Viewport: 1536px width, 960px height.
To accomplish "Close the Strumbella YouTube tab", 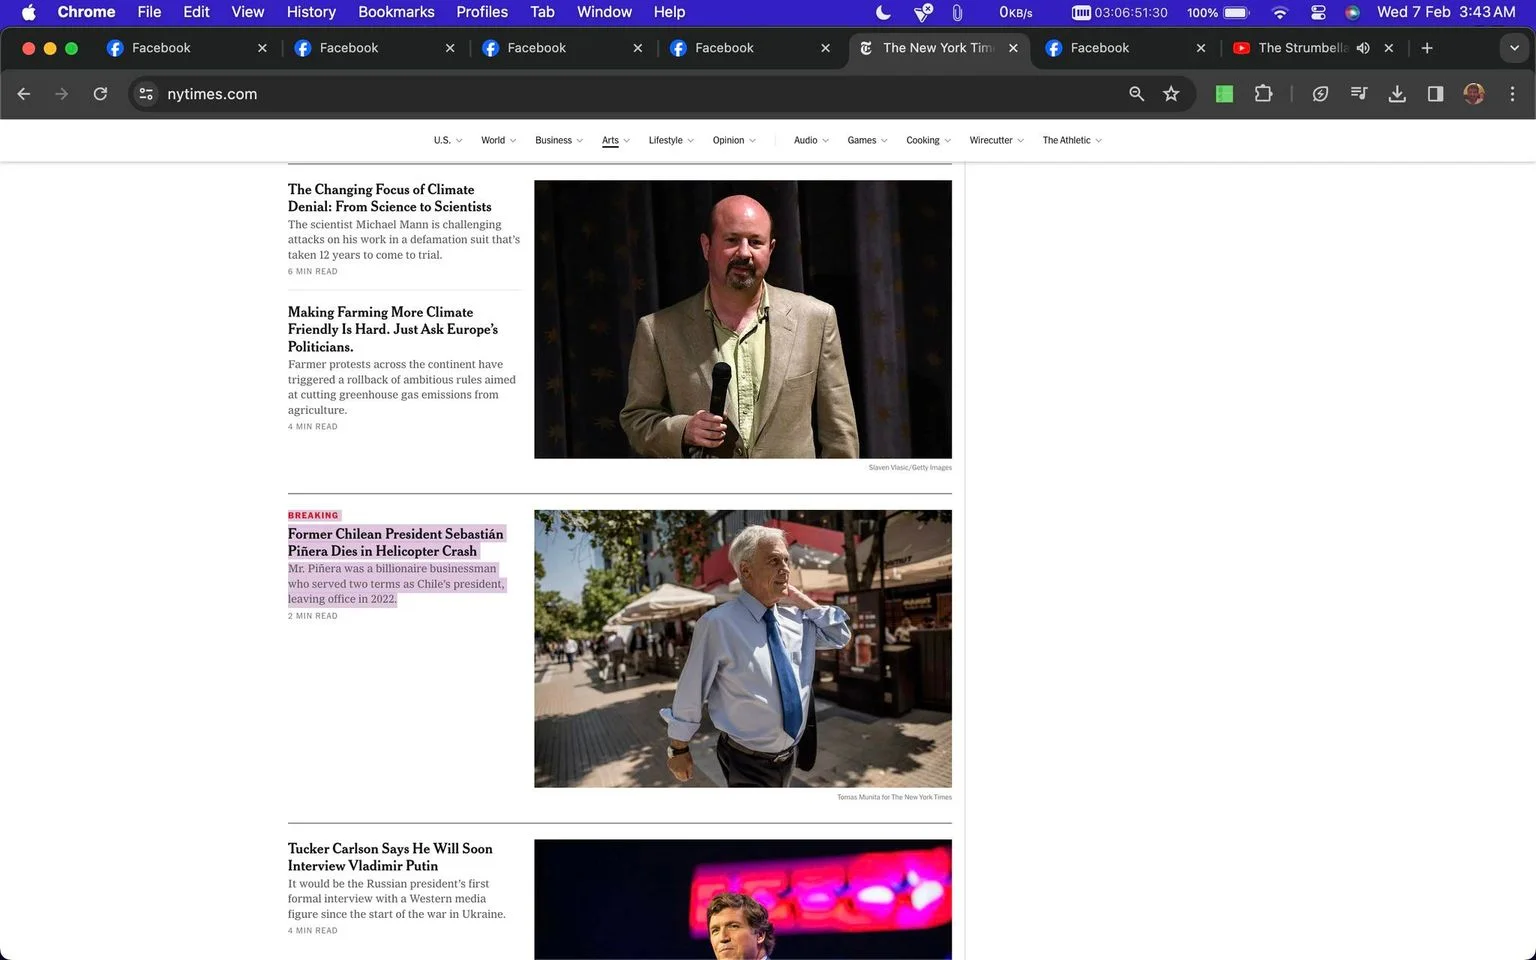I will 1388,48.
